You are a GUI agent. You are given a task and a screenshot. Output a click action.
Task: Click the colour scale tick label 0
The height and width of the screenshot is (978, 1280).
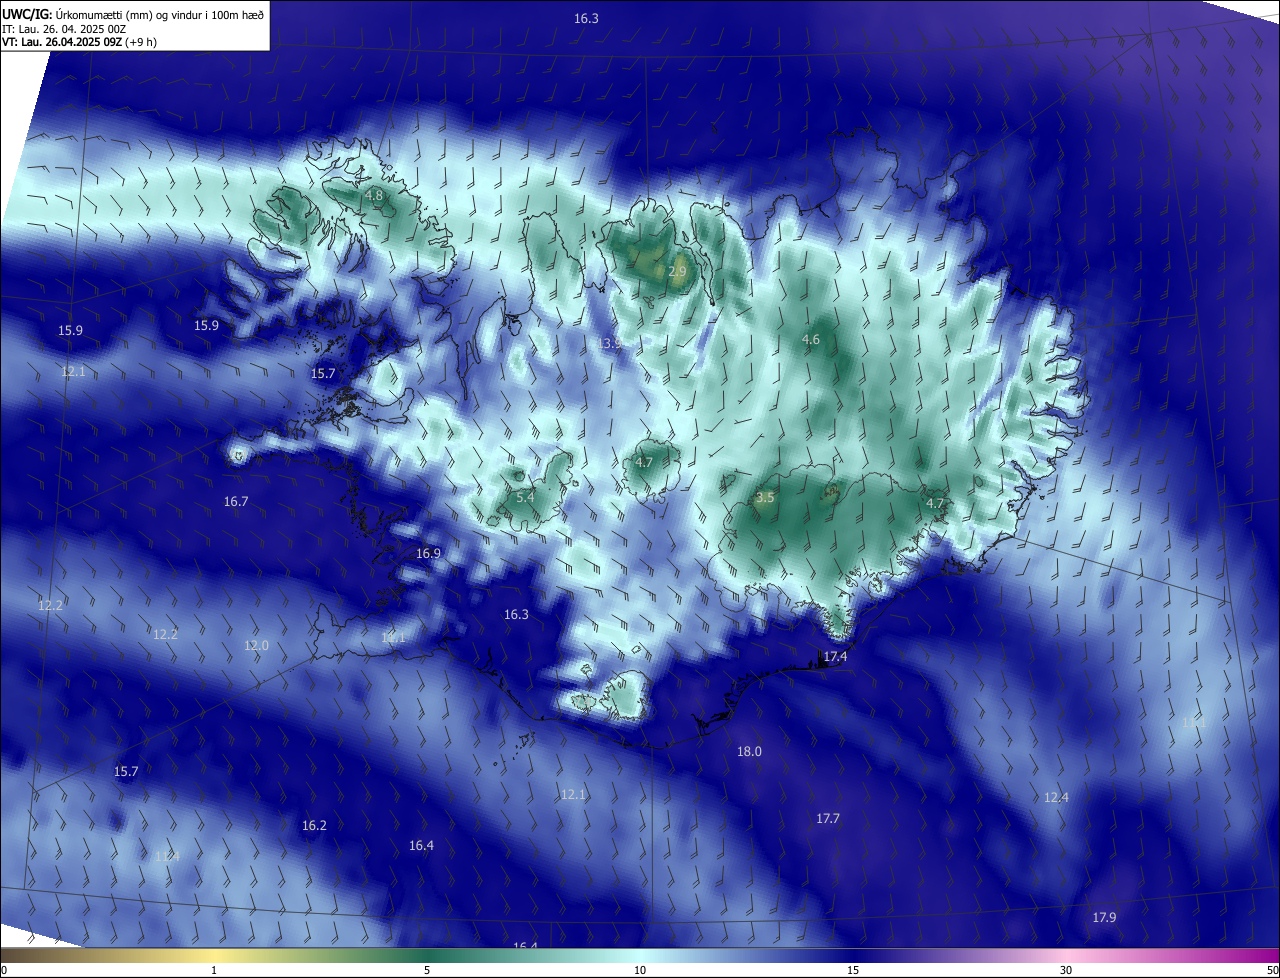tap(4, 971)
